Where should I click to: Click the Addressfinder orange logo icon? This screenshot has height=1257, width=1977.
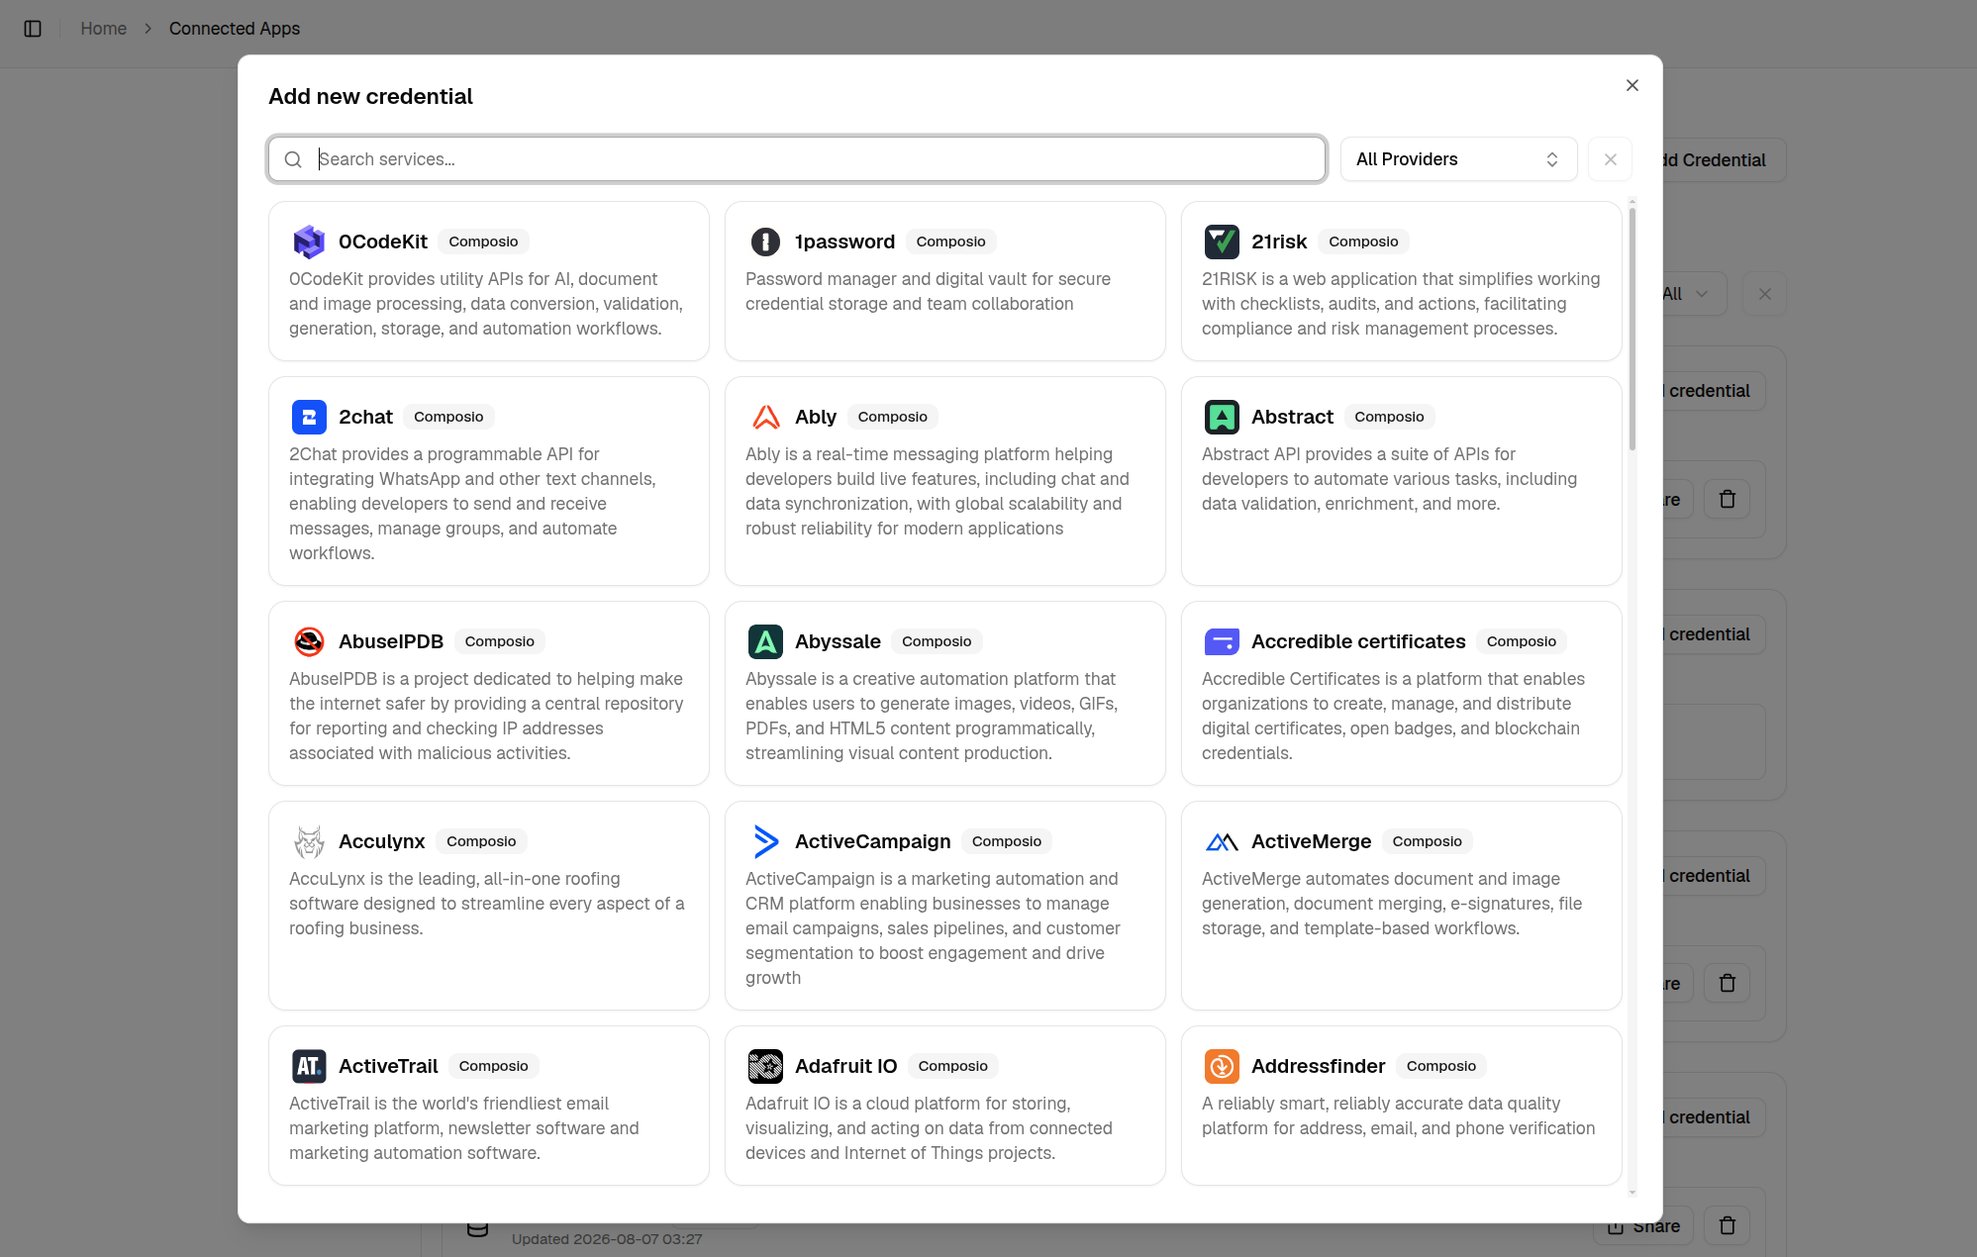[1221, 1066]
